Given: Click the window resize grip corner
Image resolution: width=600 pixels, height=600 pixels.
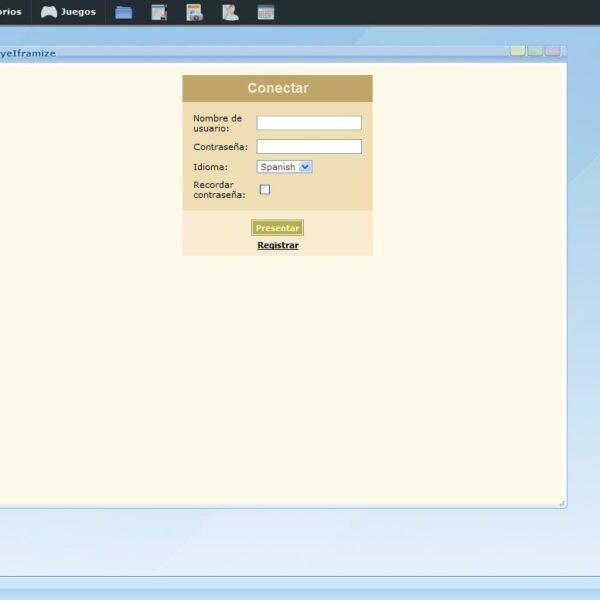Looking at the screenshot, I should 562,503.
